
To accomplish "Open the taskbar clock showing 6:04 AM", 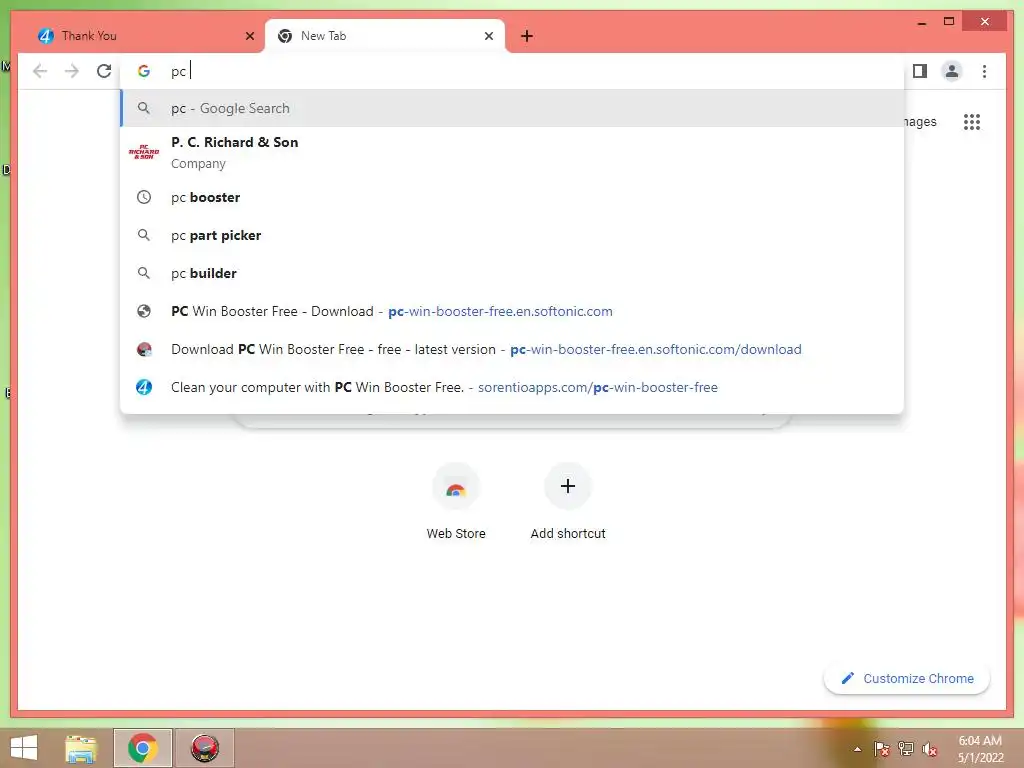I will point(980,749).
